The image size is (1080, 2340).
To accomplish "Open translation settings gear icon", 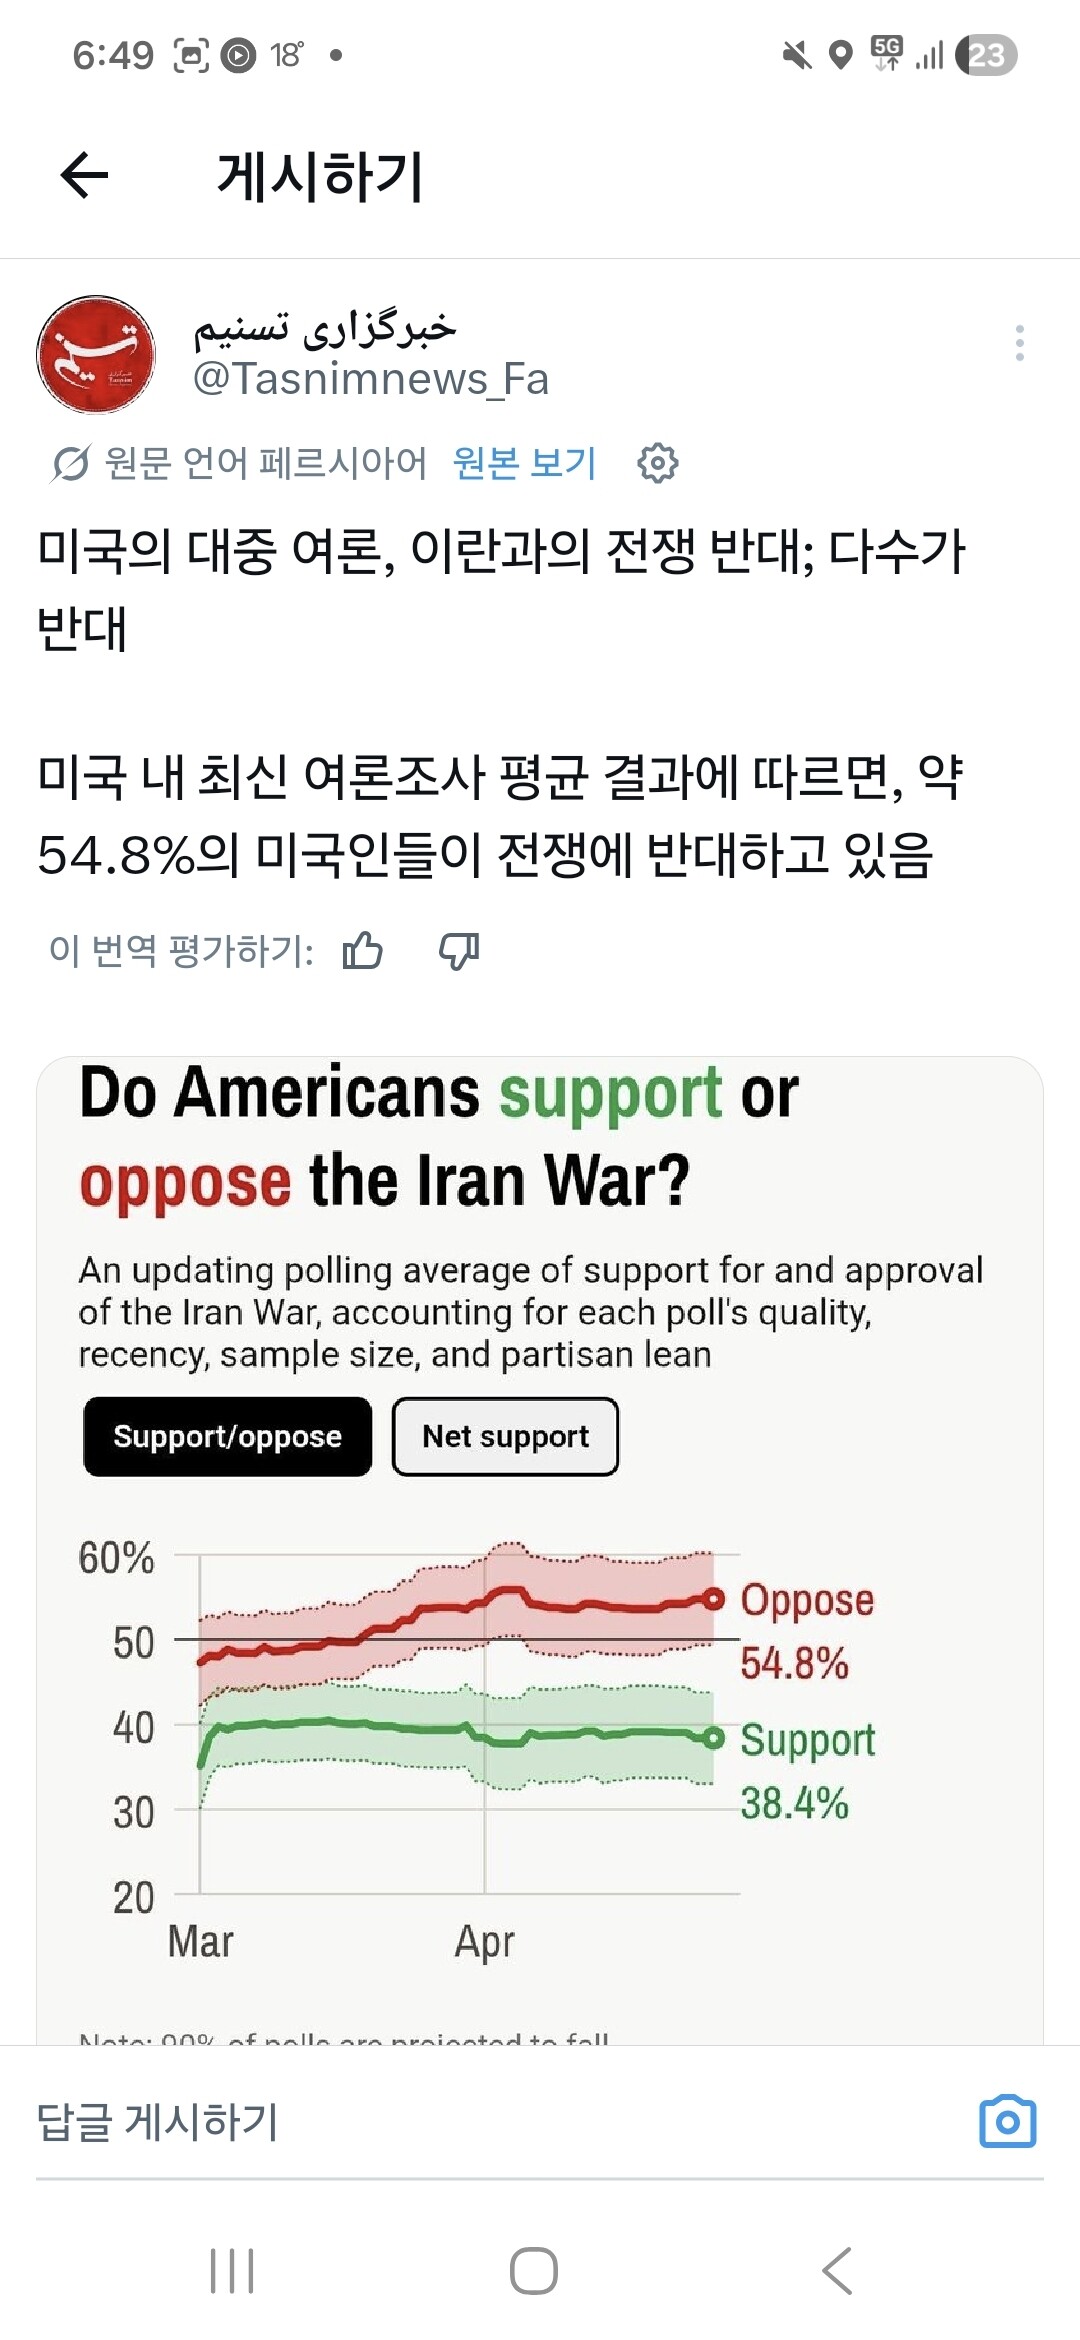I will tap(658, 463).
